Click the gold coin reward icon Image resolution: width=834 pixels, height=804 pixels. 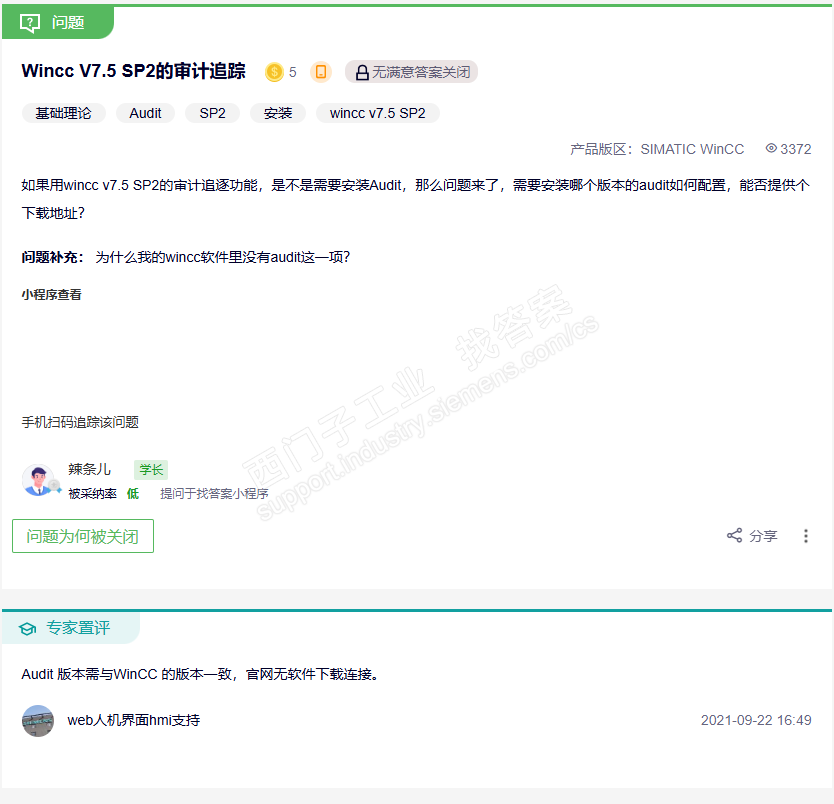pyautogui.click(x=274, y=72)
